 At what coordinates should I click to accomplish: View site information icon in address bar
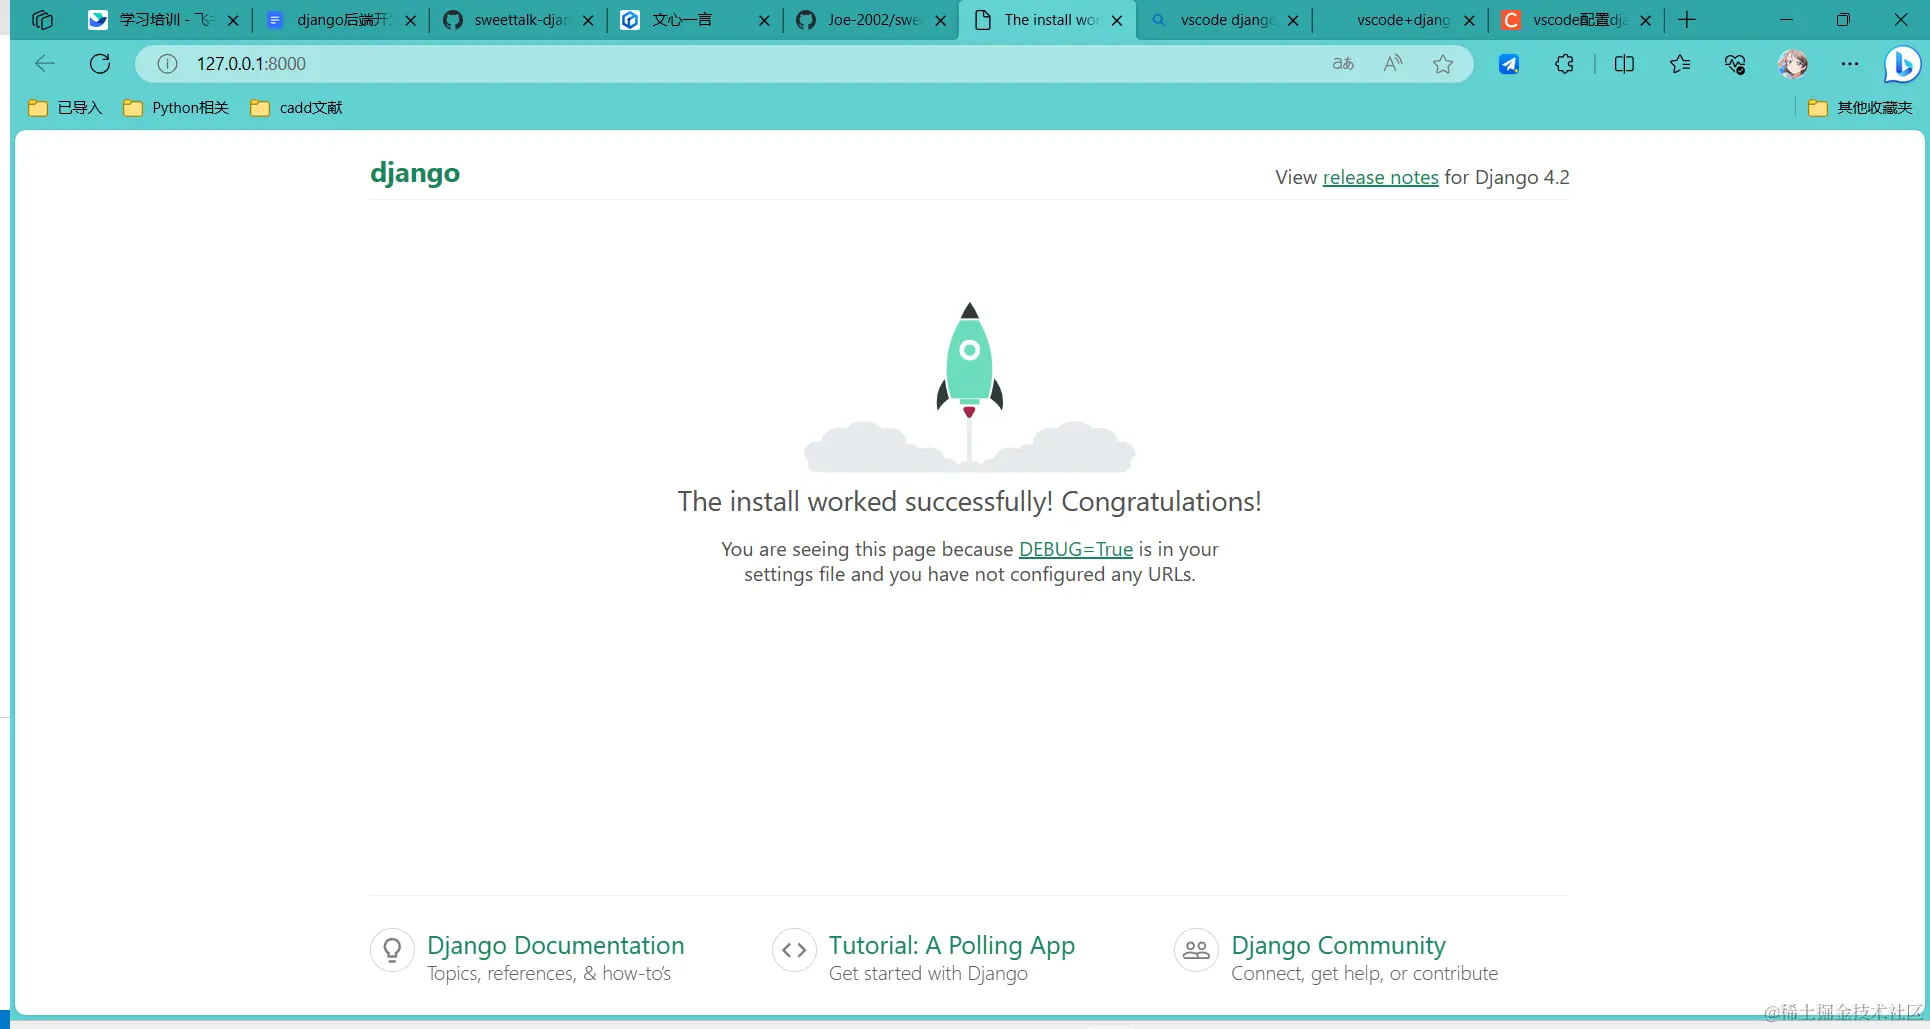tap(167, 64)
